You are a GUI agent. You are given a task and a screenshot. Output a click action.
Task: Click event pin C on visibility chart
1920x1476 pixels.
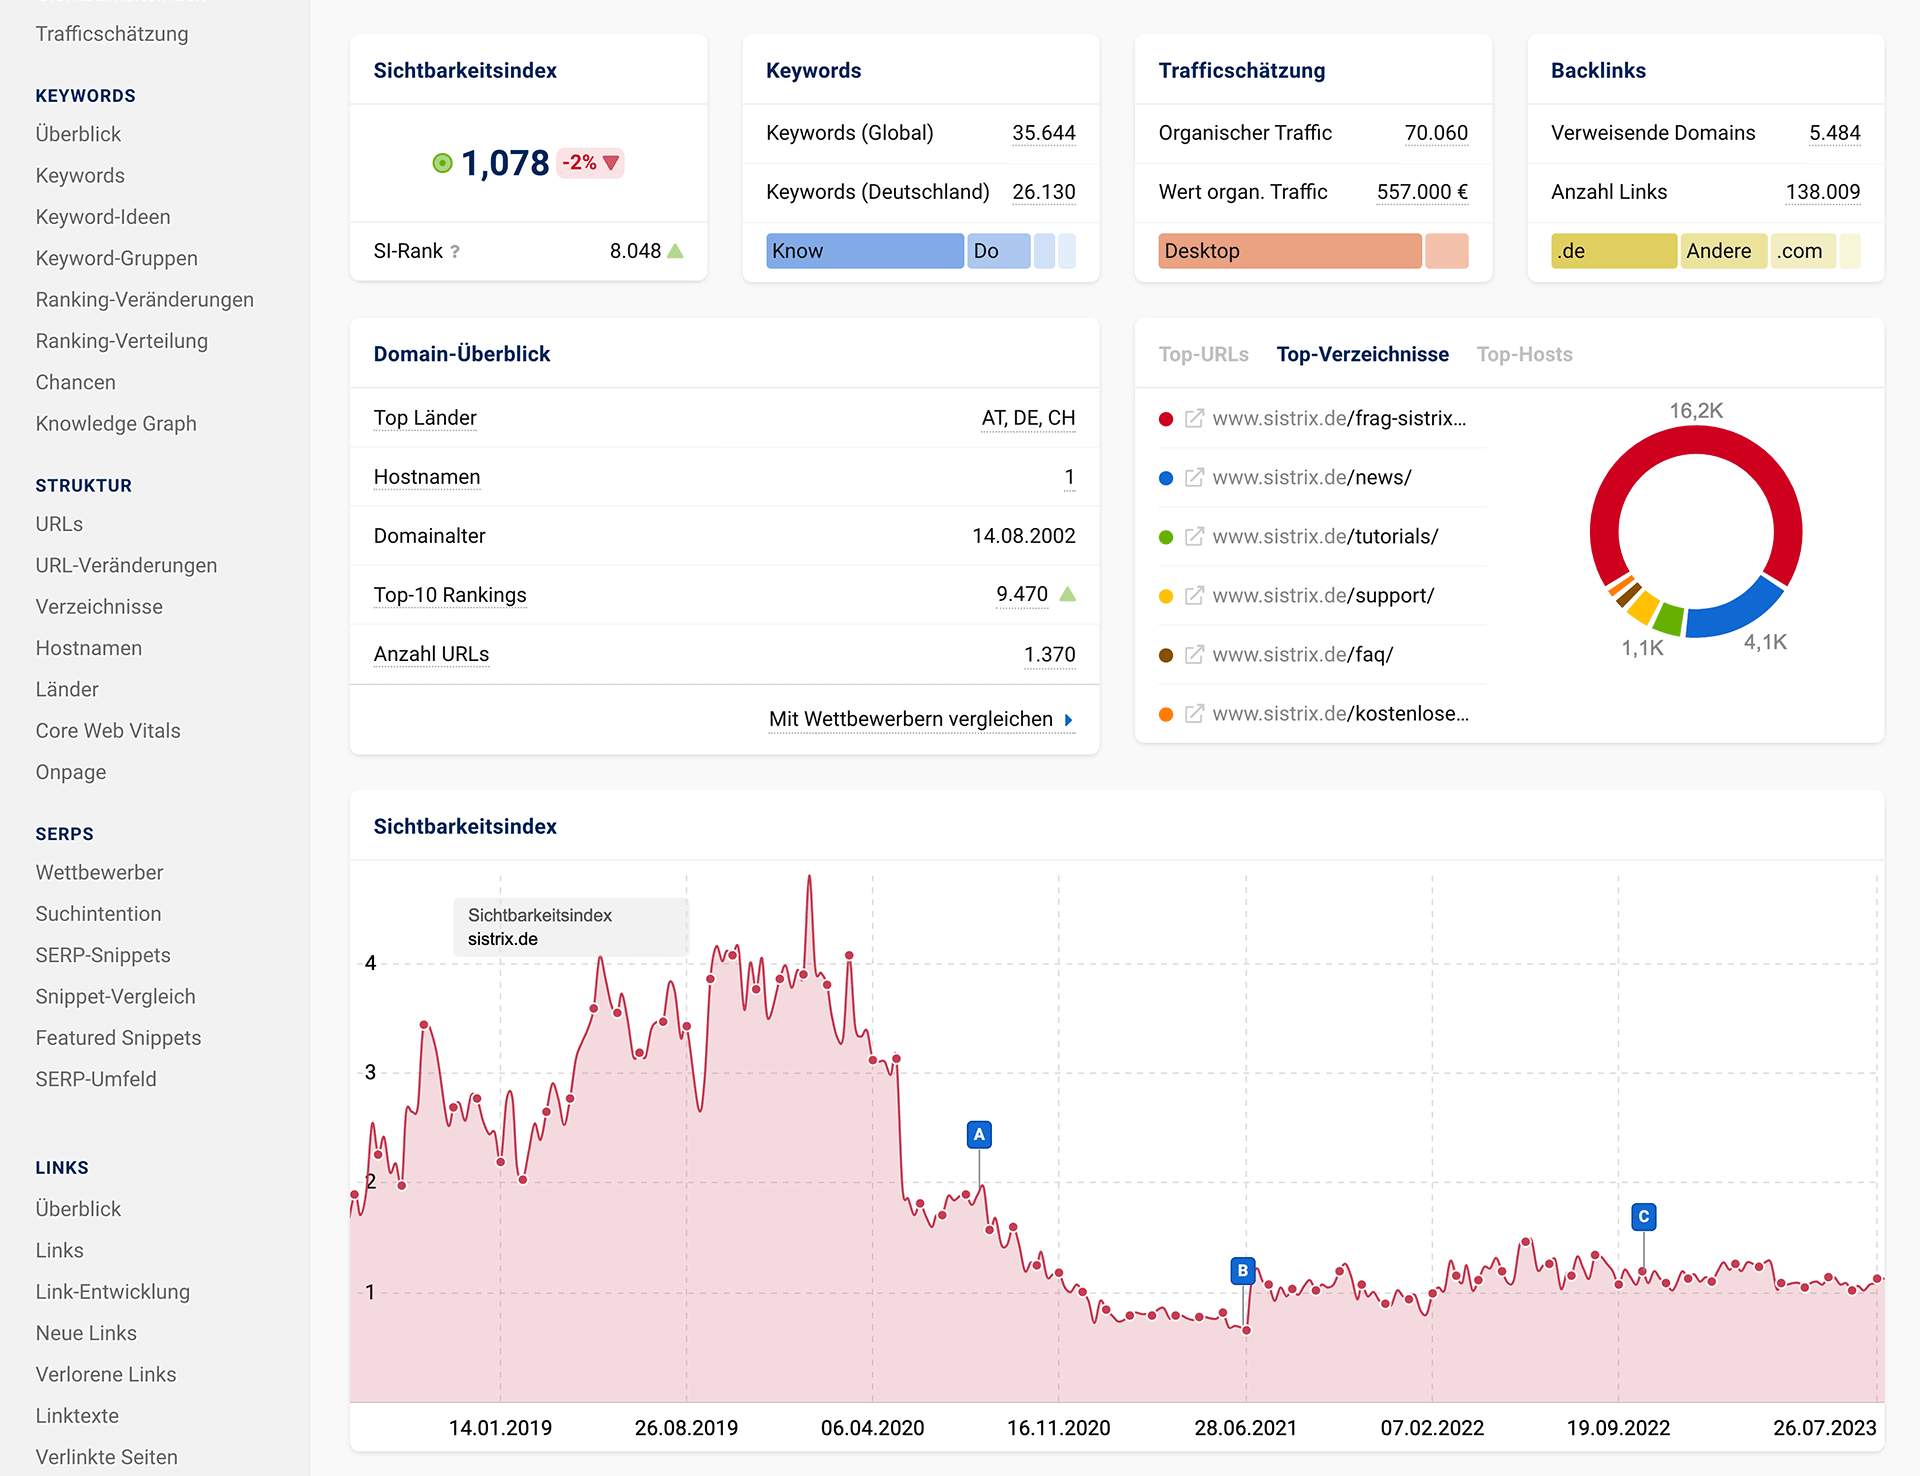[1643, 1216]
